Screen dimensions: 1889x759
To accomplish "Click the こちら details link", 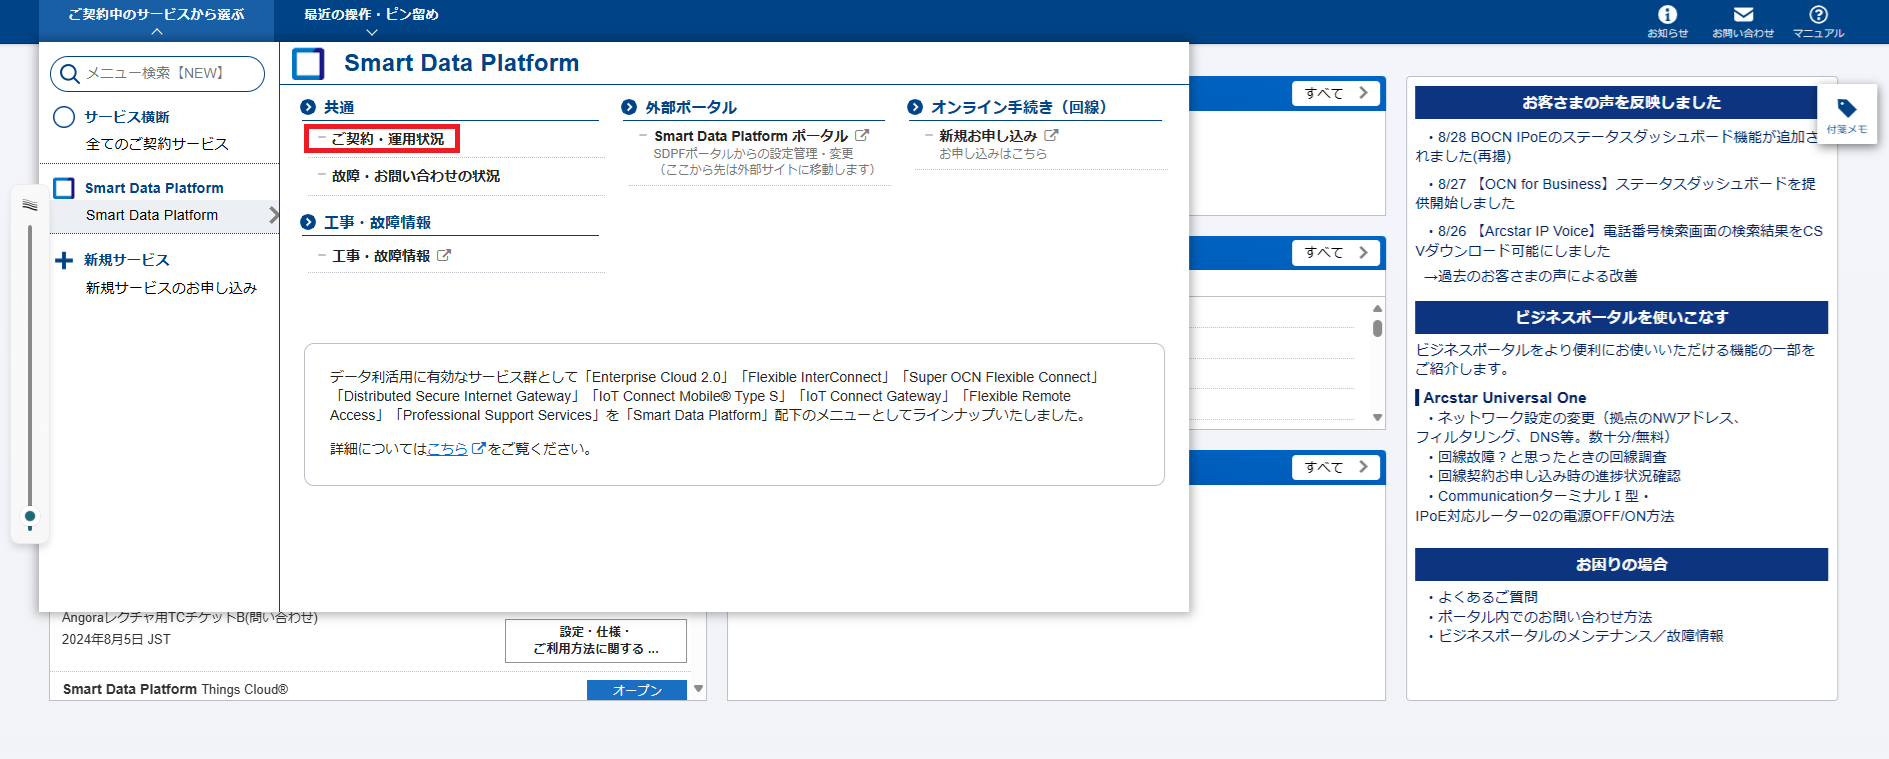I will [x=447, y=449].
